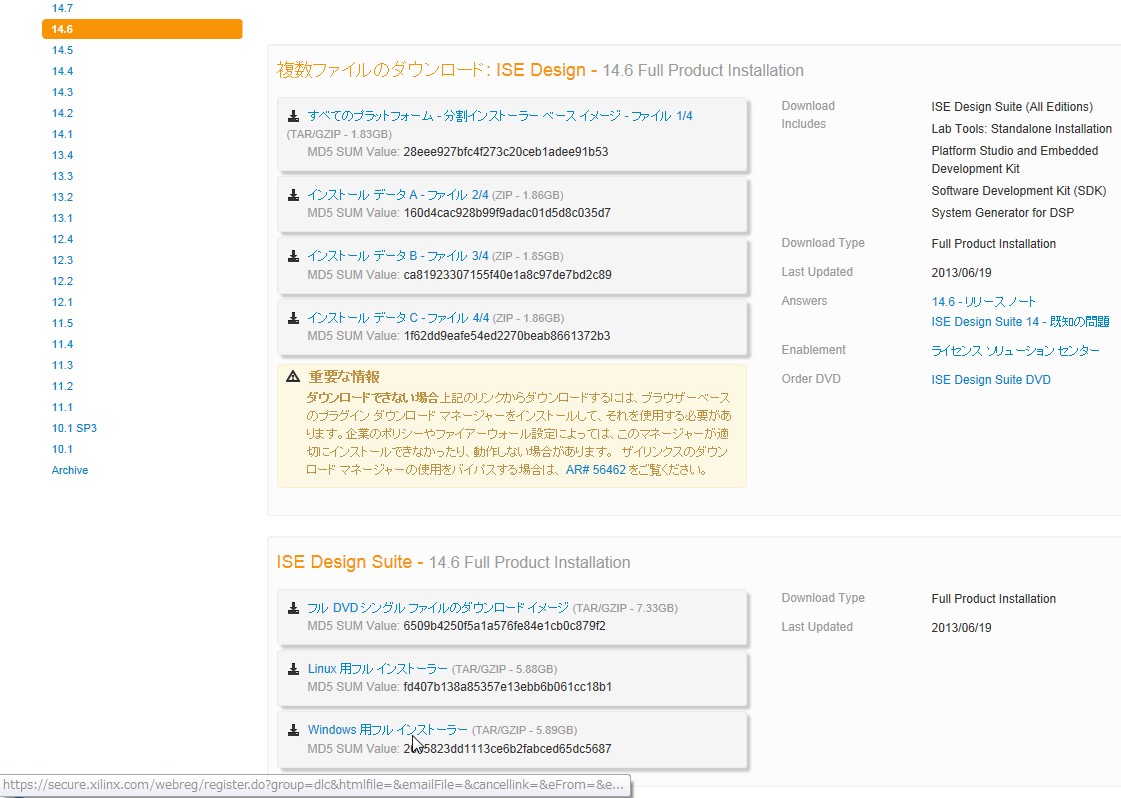Image resolution: width=1121 pixels, height=798 pixels.
Task: Open the Archive link
Action: [69, 470]
